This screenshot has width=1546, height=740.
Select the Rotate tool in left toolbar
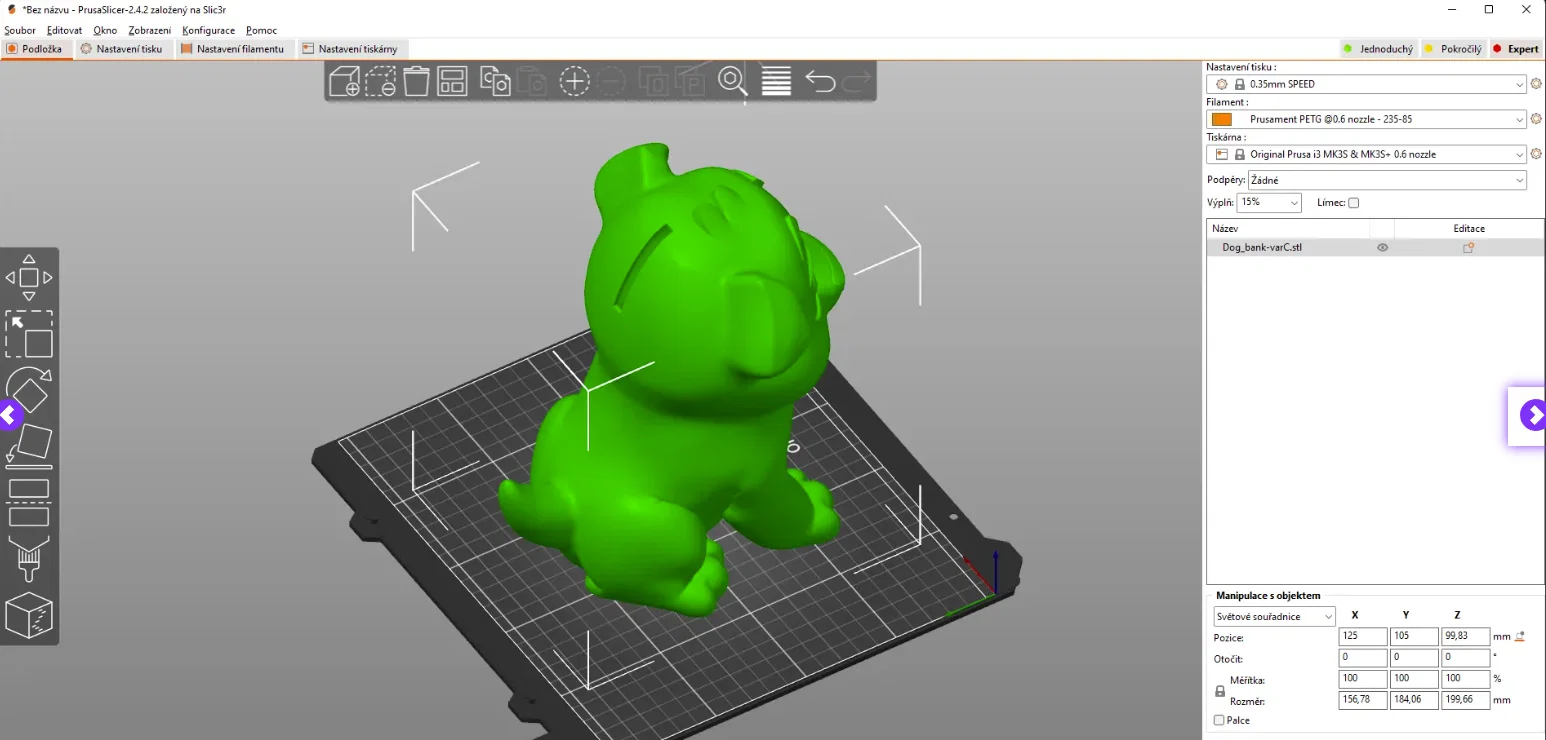point(29,390)
